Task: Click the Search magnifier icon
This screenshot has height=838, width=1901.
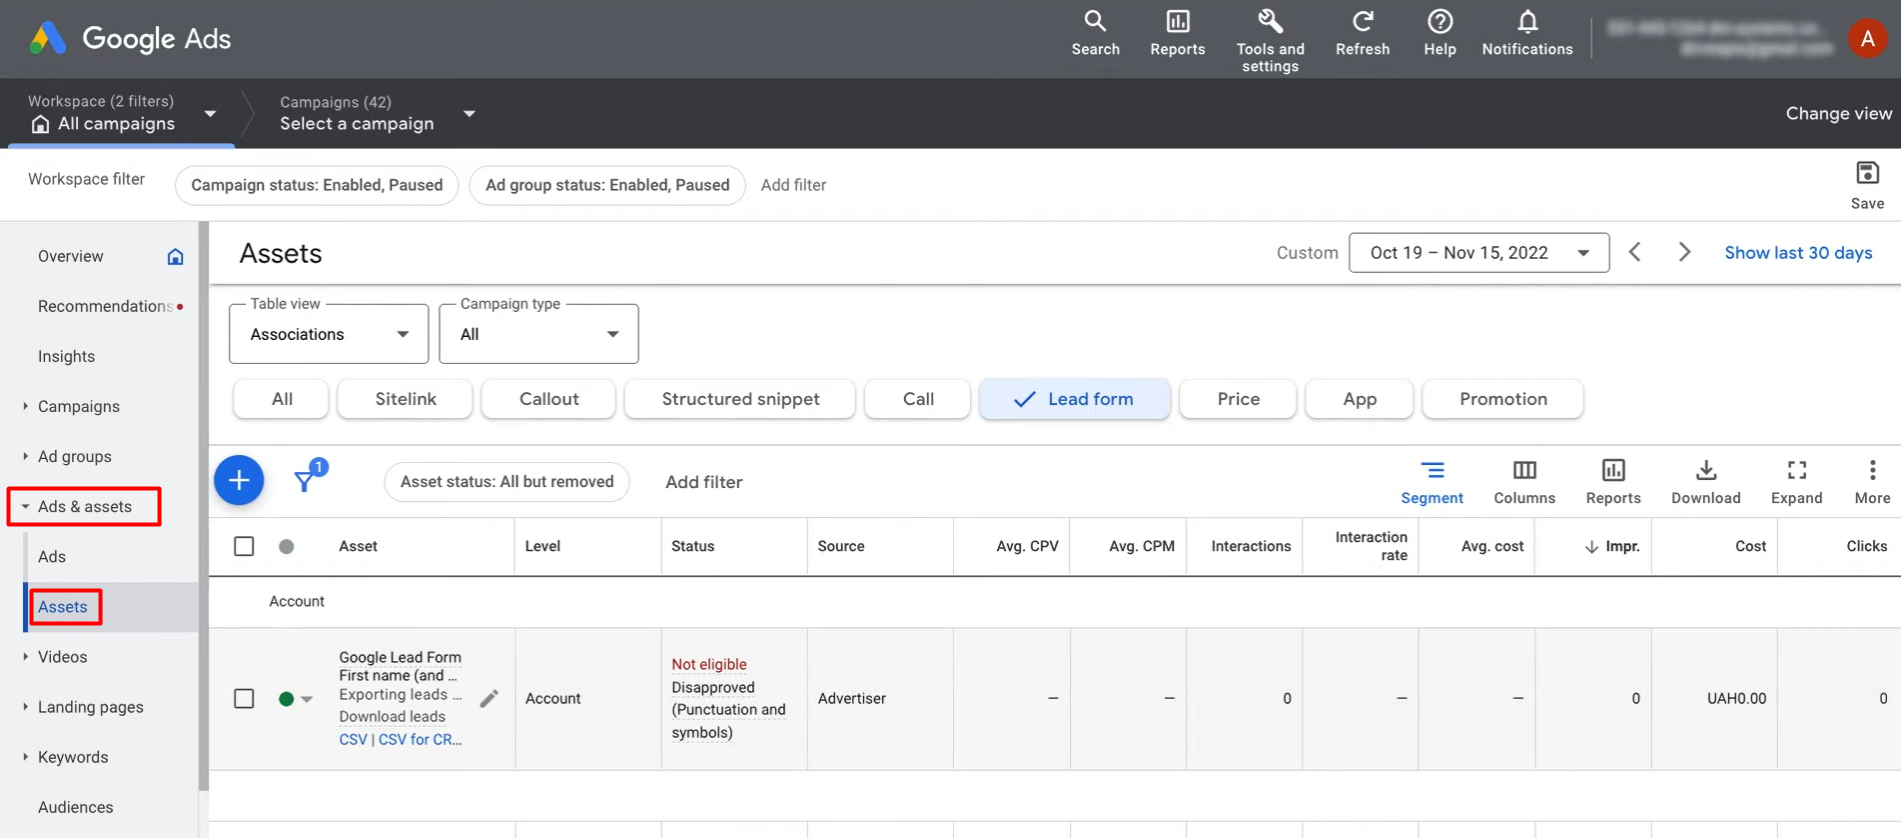Action: click(1095, 22)
